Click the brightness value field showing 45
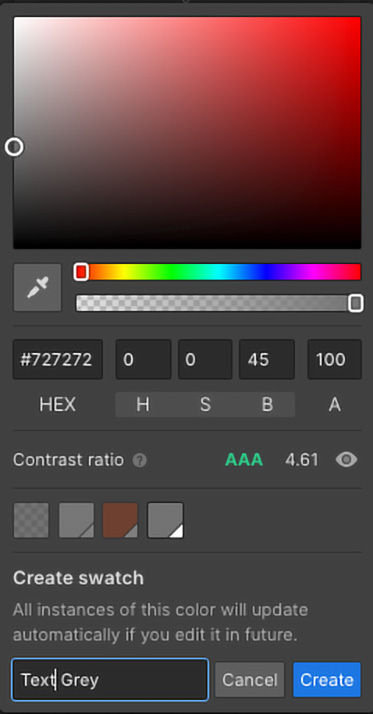 click(x=267, y=359)
